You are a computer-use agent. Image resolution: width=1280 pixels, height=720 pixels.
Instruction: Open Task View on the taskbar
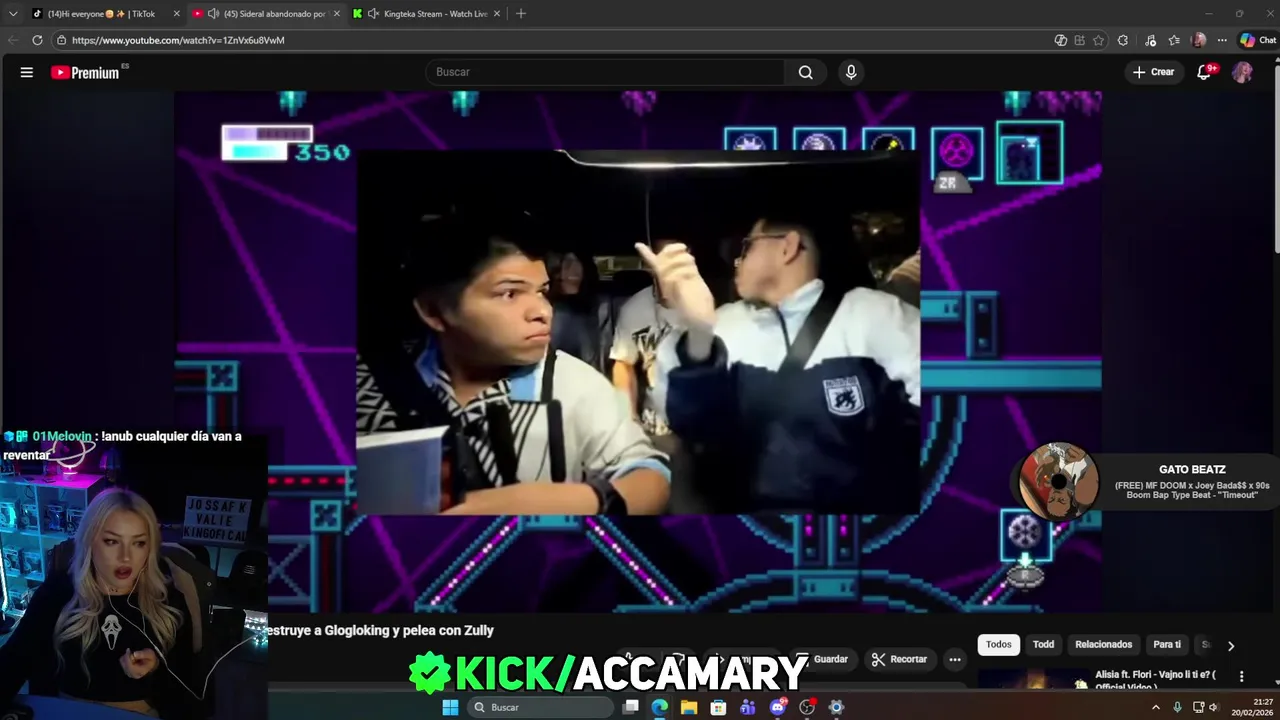tap(631, 707)
